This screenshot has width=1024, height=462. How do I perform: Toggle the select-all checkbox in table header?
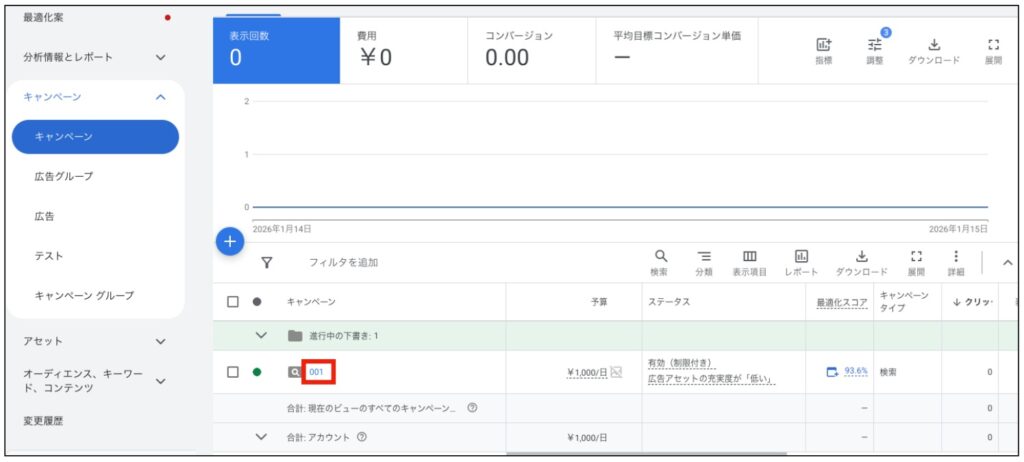pyautogui.click(x=233, y=302)
